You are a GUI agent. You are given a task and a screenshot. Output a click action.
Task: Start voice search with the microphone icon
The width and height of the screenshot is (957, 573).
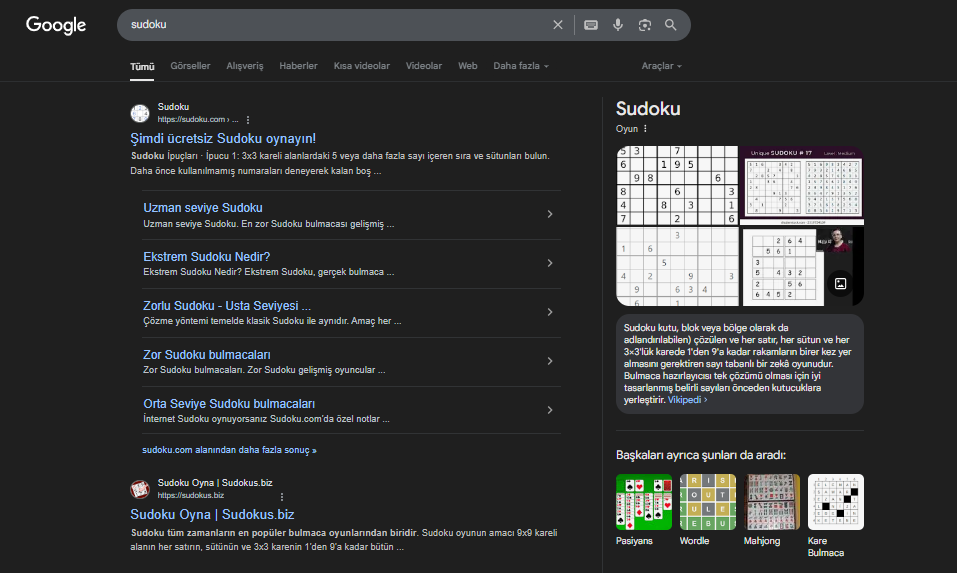point(618,25)
